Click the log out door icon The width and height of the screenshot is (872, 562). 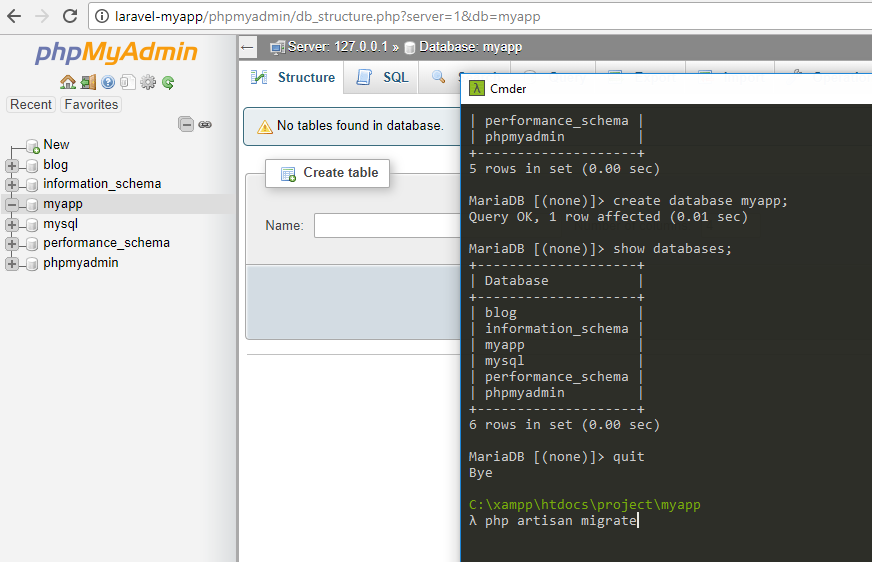(x=88, y=82)
